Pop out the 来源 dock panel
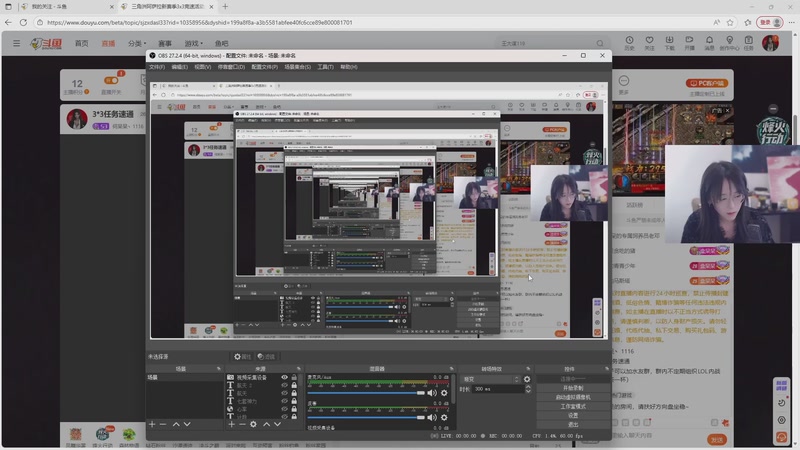 [298, 368]
